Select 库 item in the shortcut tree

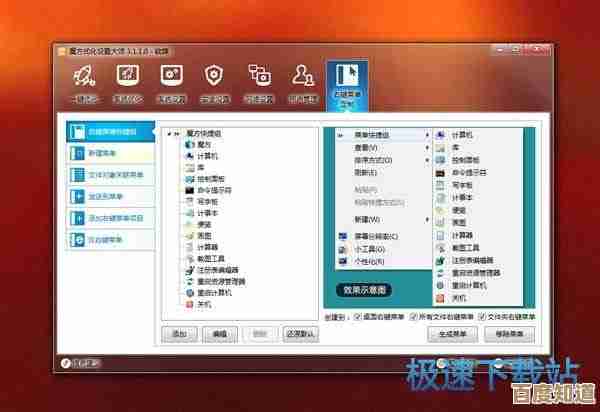tap(195, 168)
